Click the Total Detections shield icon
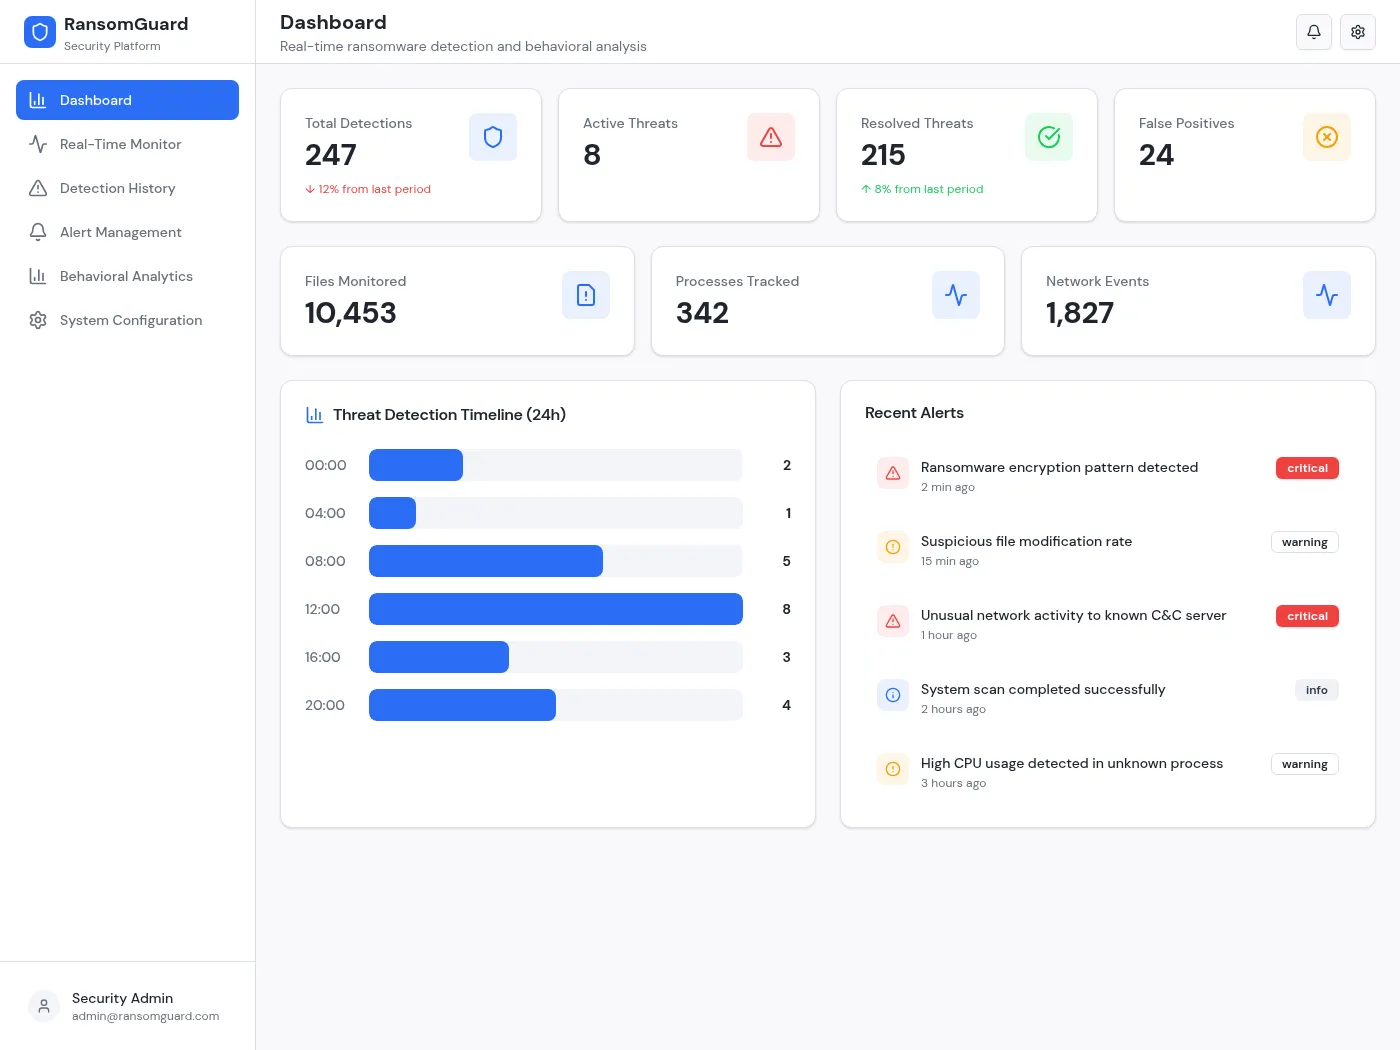Image resolution: width=1400 pixels, height=1050 pixels. (x=493, y=137)
